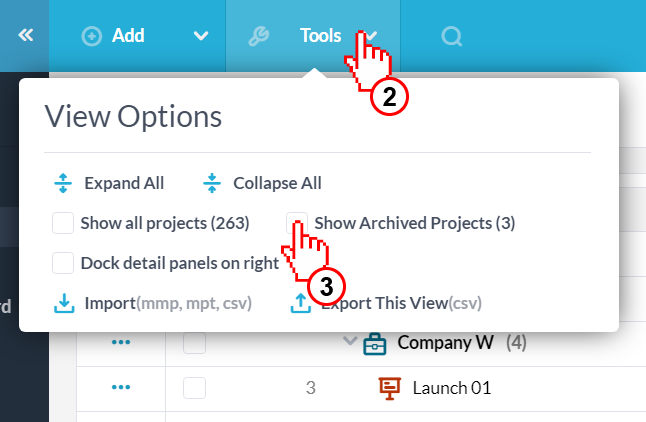Image resolution: width=646 pixels, height=422 pixels.
Task: Click the wrench Tools icon
Action: pyautogui.click(x=259, y=36)
